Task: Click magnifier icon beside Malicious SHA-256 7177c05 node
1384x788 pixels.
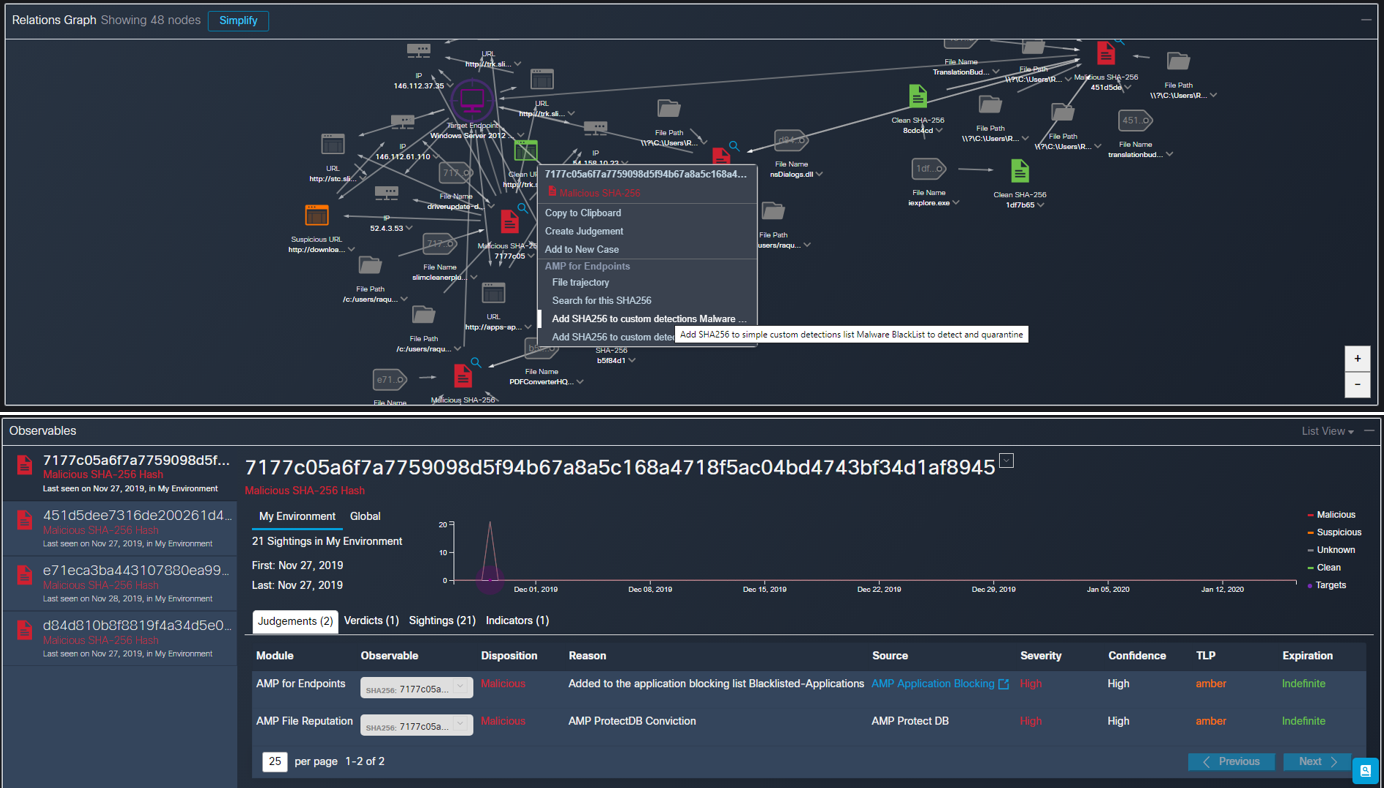Action: pos(522,209)
